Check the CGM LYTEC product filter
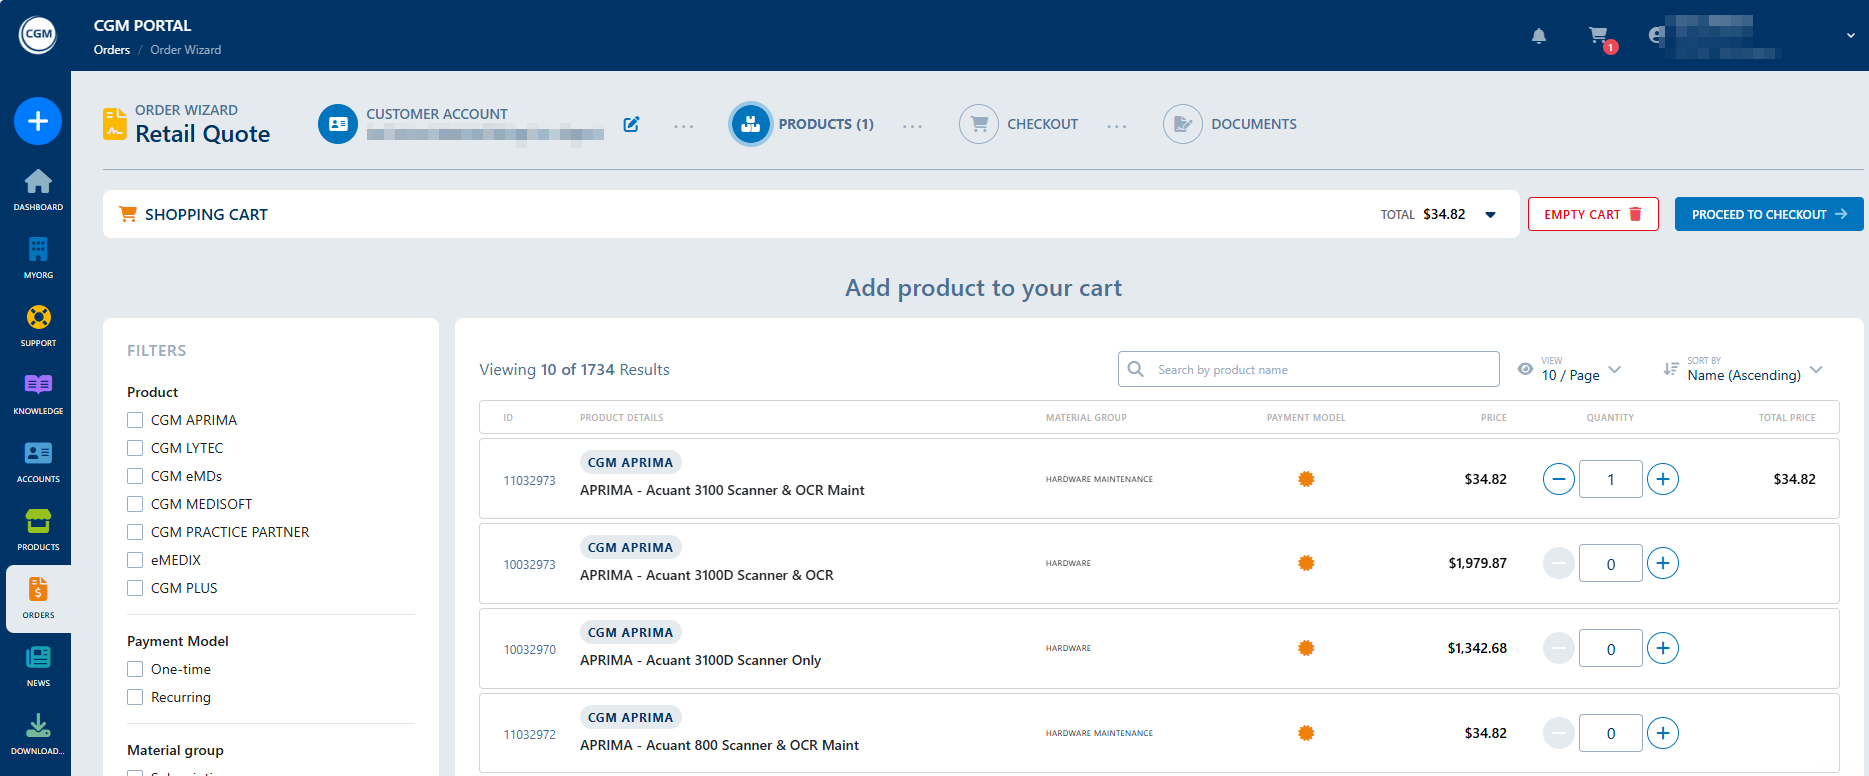Screen dimensions: 1869x776 click(x=135, y=448)
